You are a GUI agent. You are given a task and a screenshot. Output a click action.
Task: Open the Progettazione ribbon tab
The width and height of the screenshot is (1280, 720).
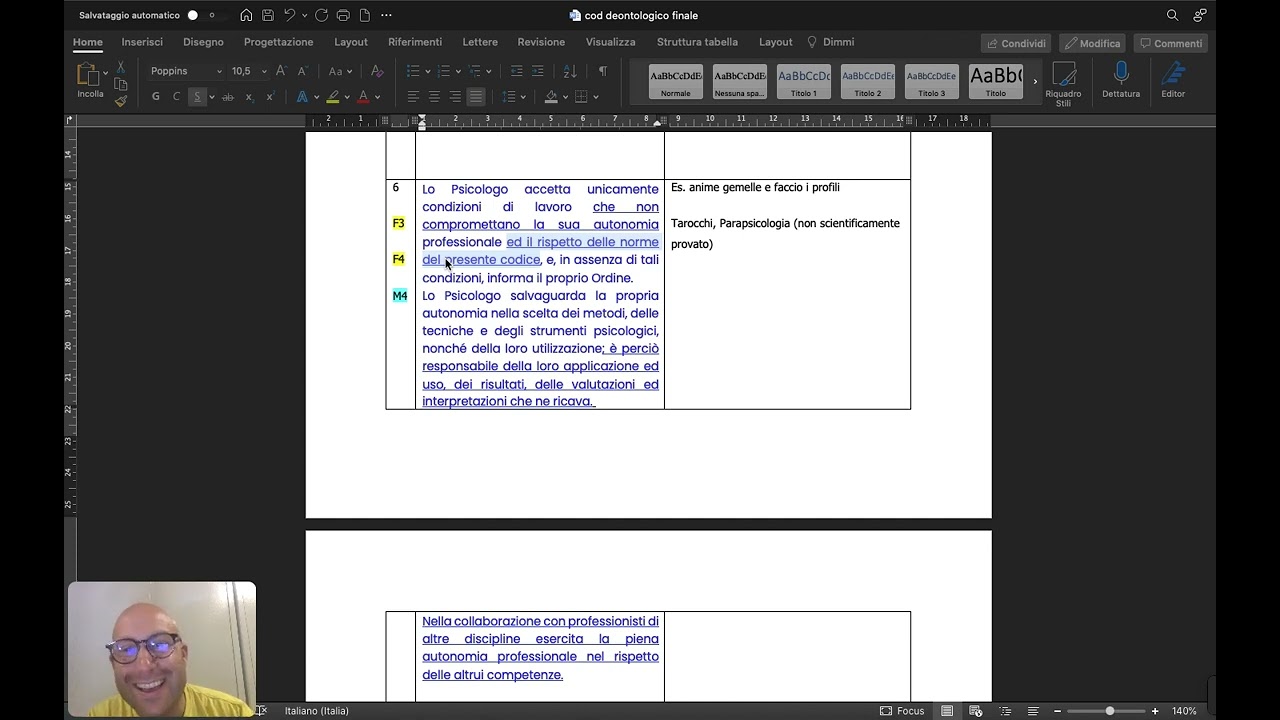[x=279, y=42]
